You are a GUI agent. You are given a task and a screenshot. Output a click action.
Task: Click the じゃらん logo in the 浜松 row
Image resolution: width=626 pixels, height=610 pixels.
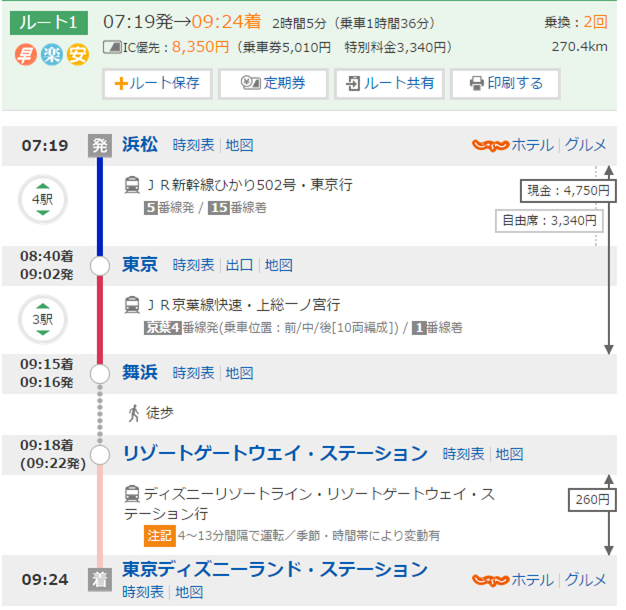(489, 145)
